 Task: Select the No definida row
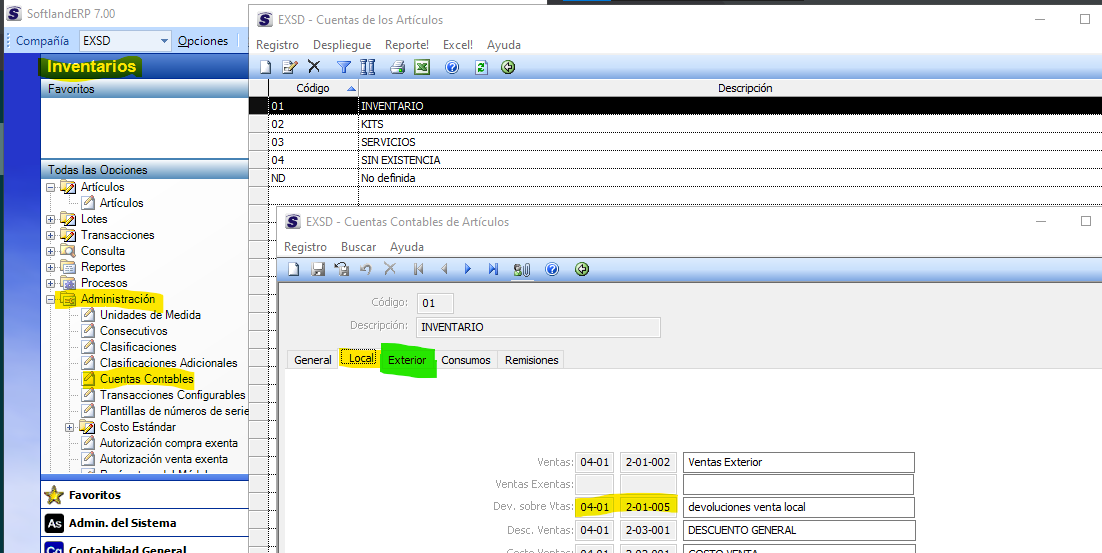(x=675, y=178)
